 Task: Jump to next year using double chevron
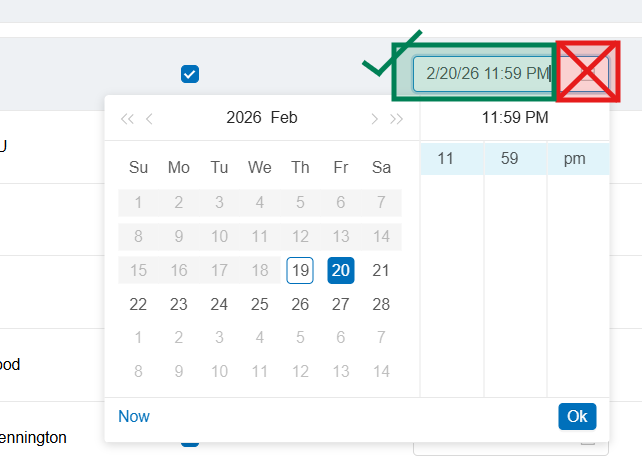click(397, 119)
